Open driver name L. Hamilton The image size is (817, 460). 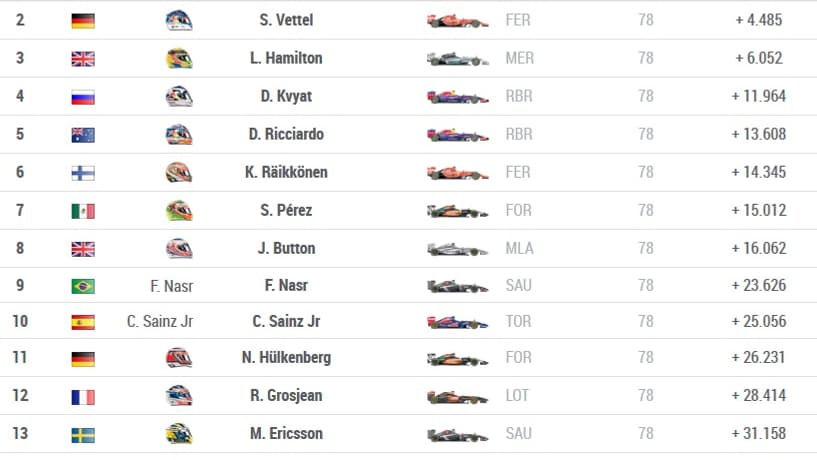coord(286,58)
